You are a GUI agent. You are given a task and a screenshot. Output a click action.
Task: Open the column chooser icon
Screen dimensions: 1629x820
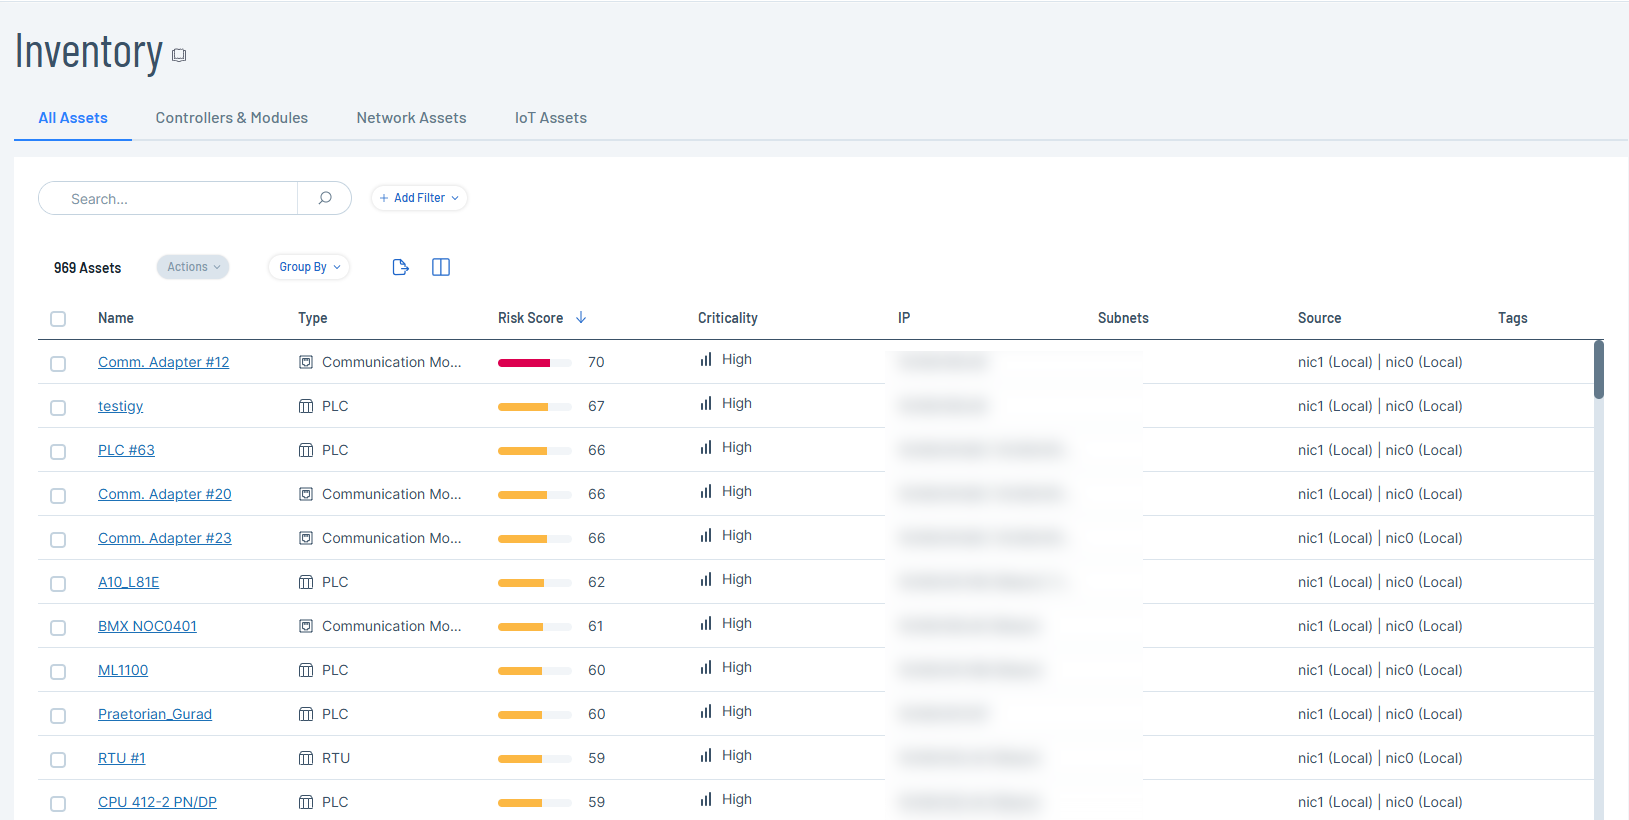[x=441, y=267]
